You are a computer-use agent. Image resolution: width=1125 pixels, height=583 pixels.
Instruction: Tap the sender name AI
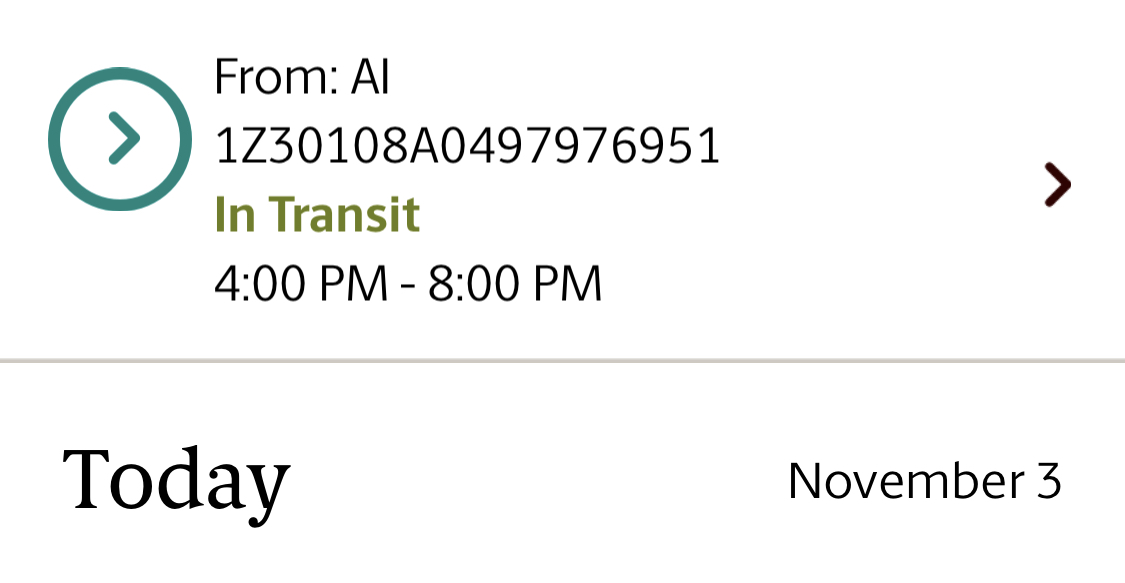370,76
